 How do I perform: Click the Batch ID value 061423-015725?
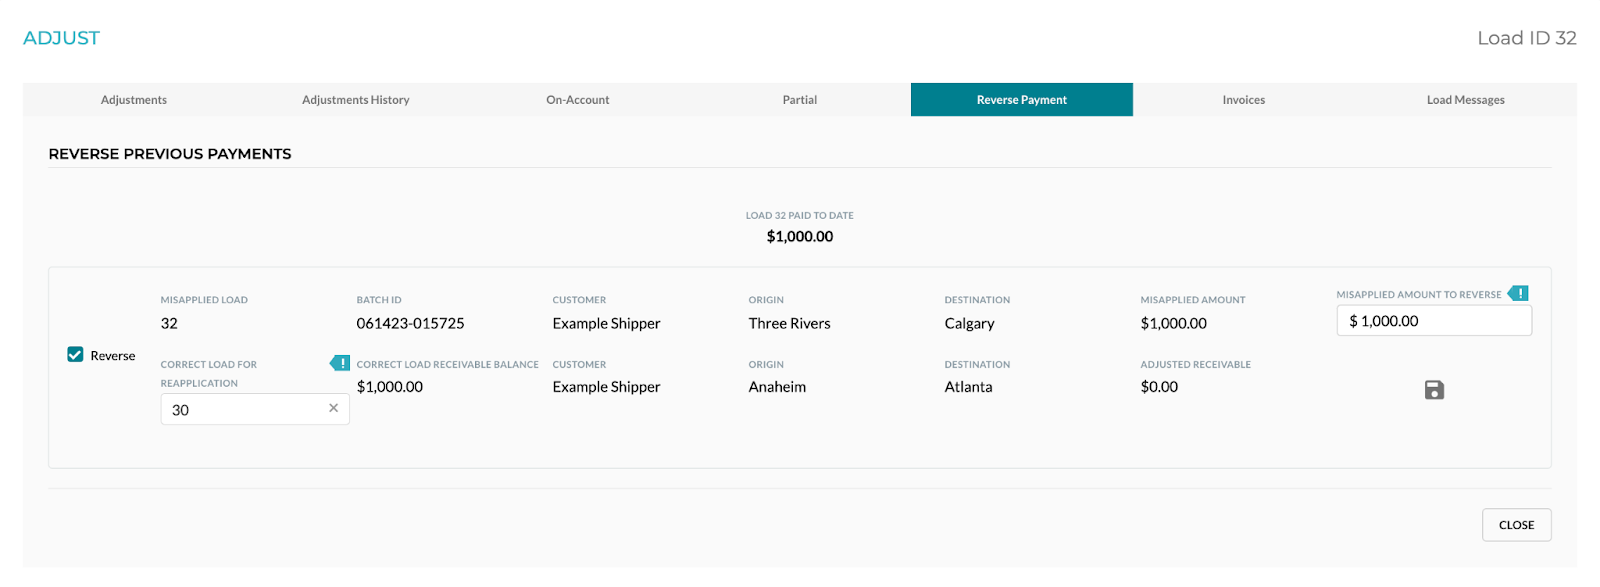pos(411,324)
